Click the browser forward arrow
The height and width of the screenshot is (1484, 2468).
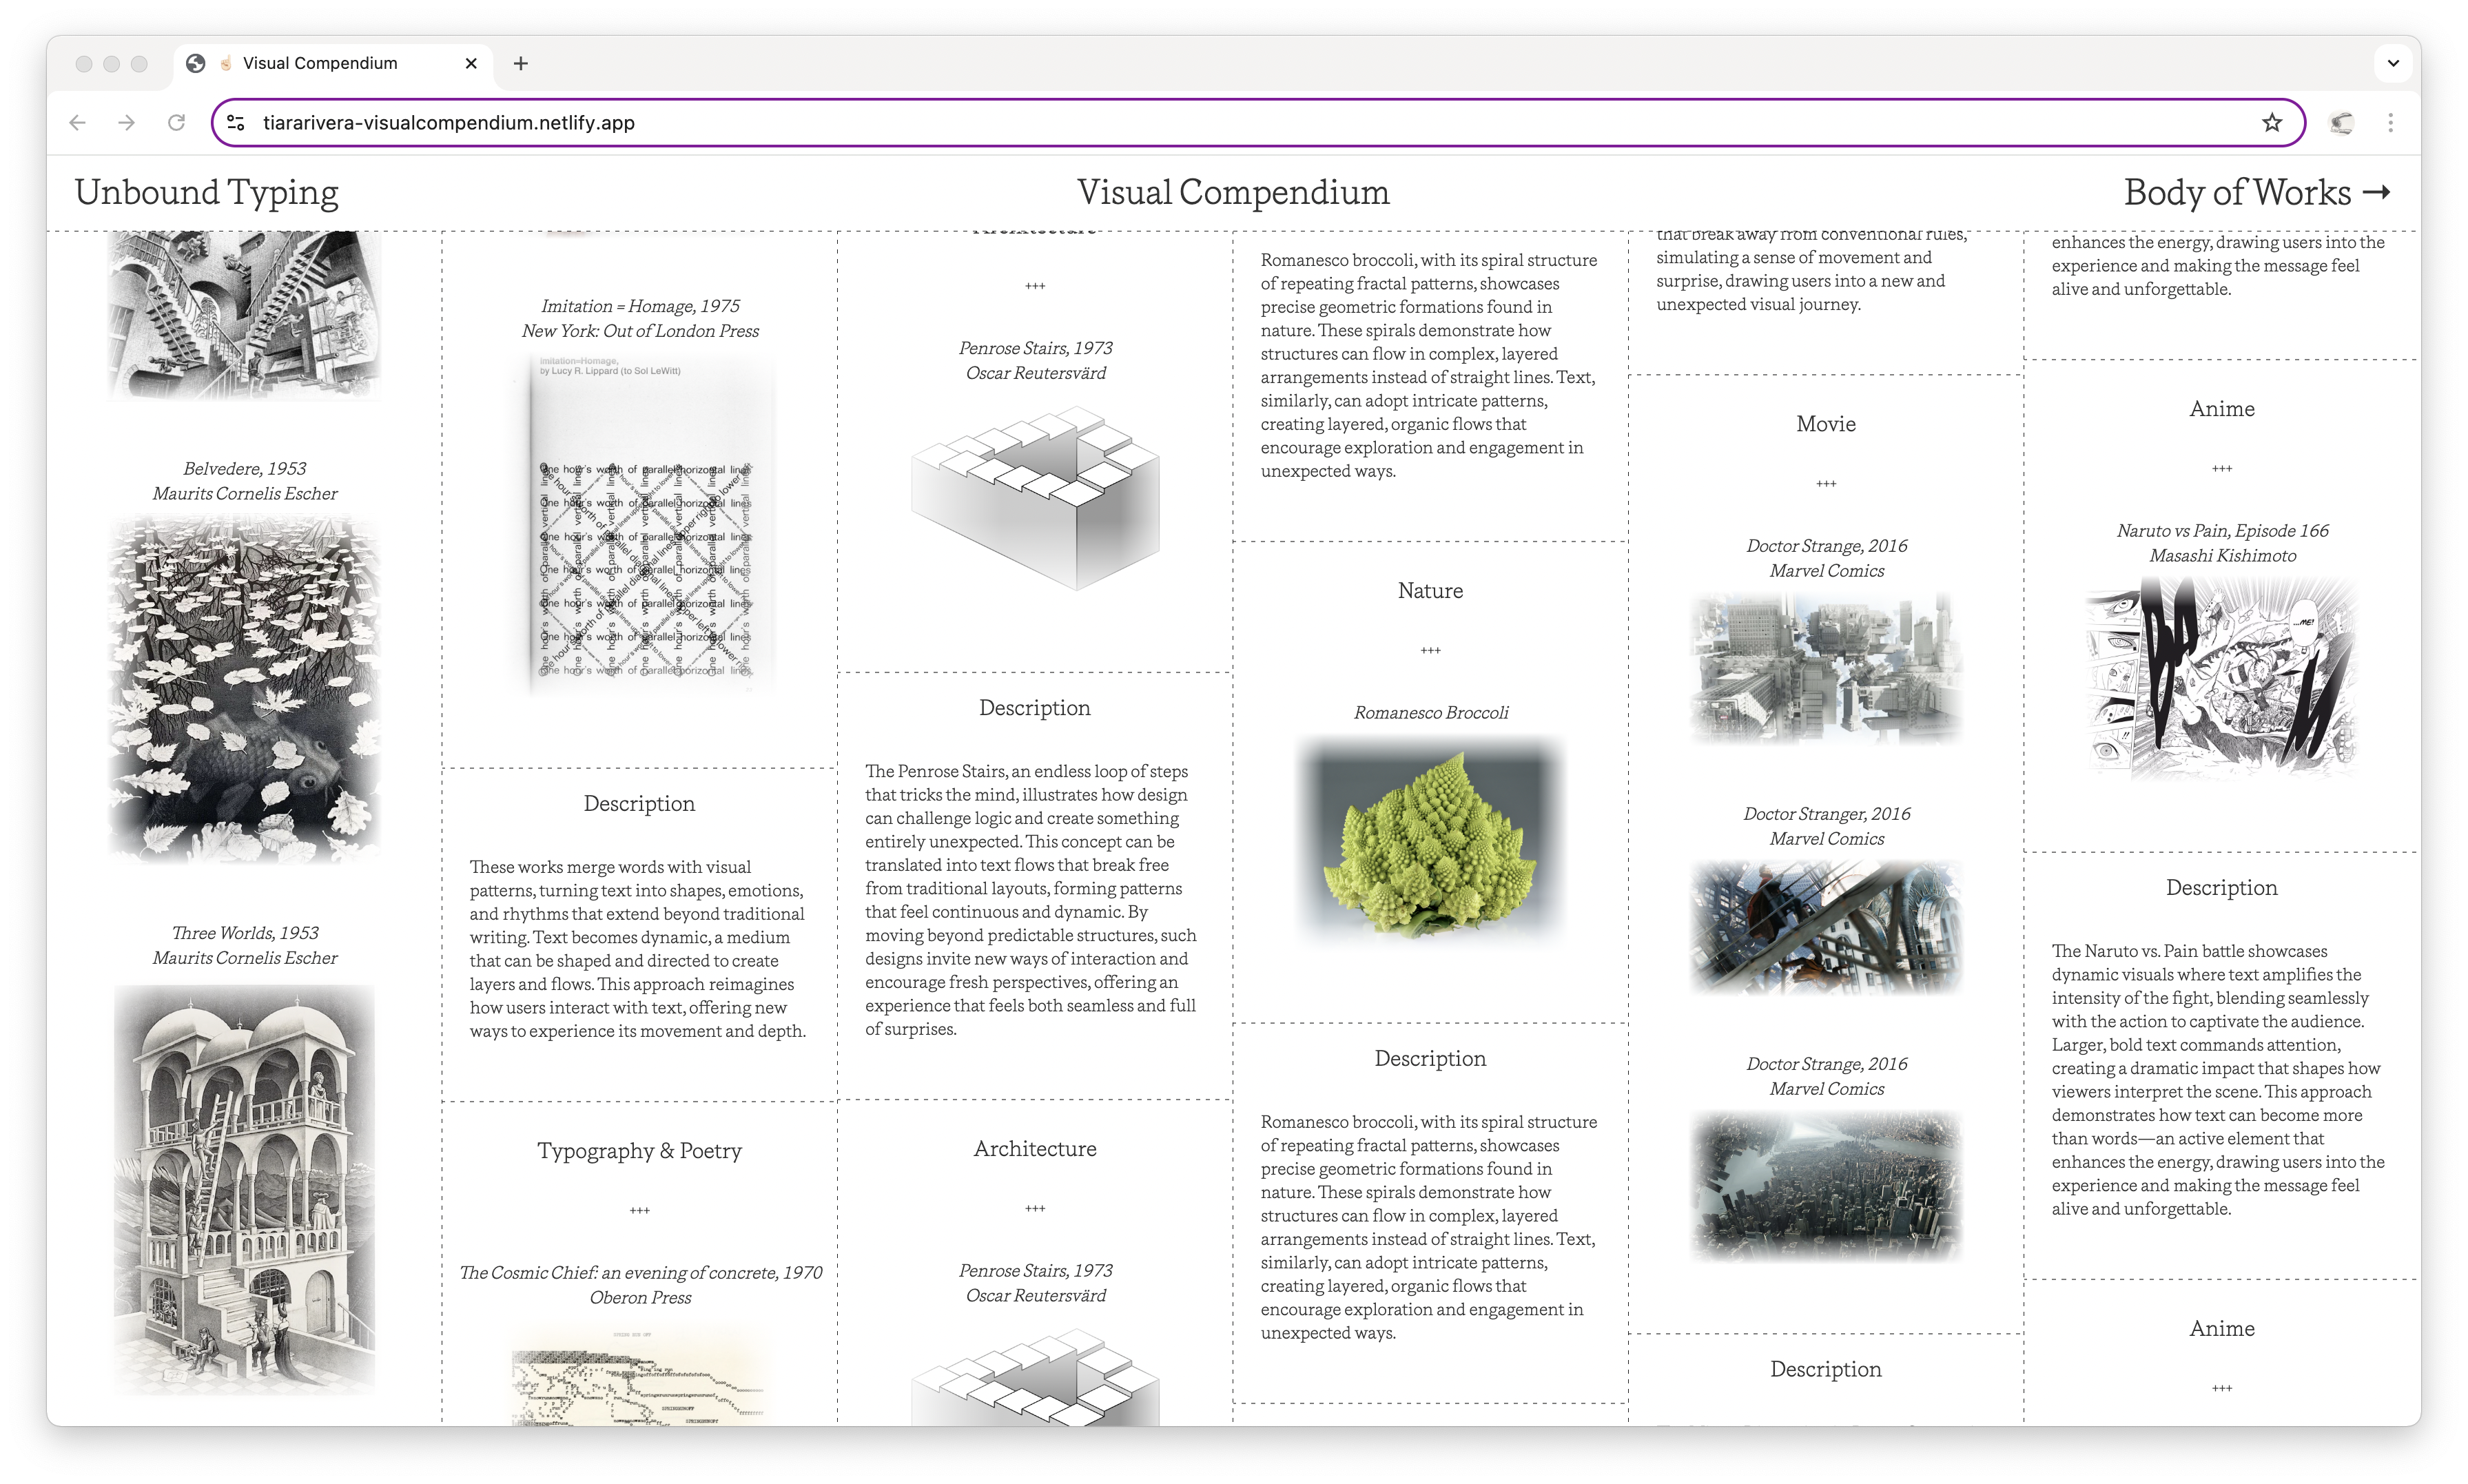point(127,123)
